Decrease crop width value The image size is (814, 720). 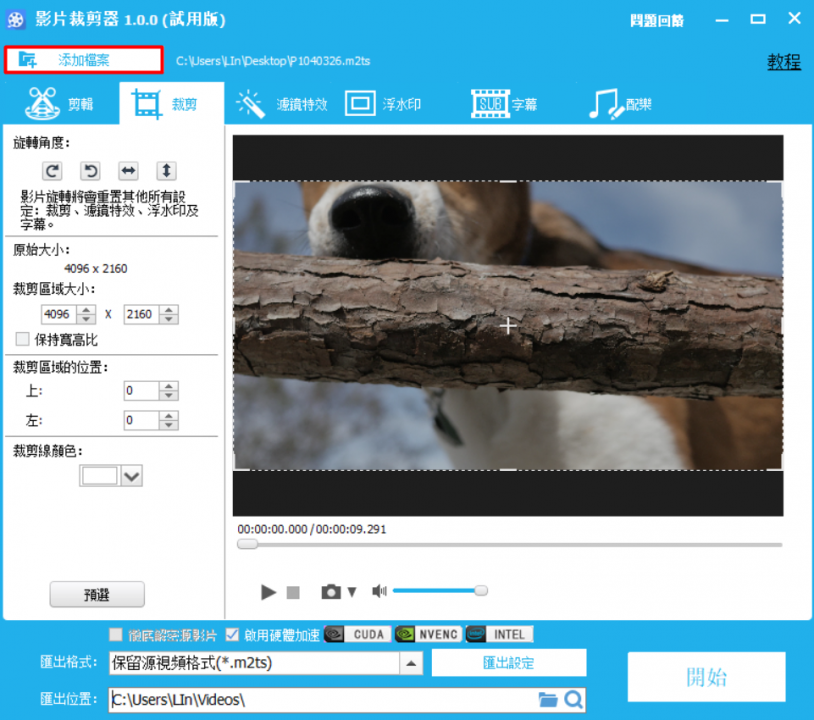(86, 319)
